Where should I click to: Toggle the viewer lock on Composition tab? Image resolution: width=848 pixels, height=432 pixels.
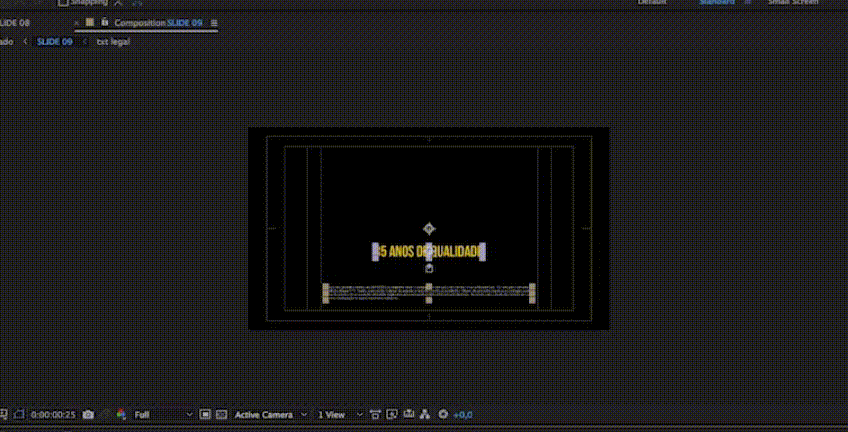pyautogui.click(x=104, y=22)
